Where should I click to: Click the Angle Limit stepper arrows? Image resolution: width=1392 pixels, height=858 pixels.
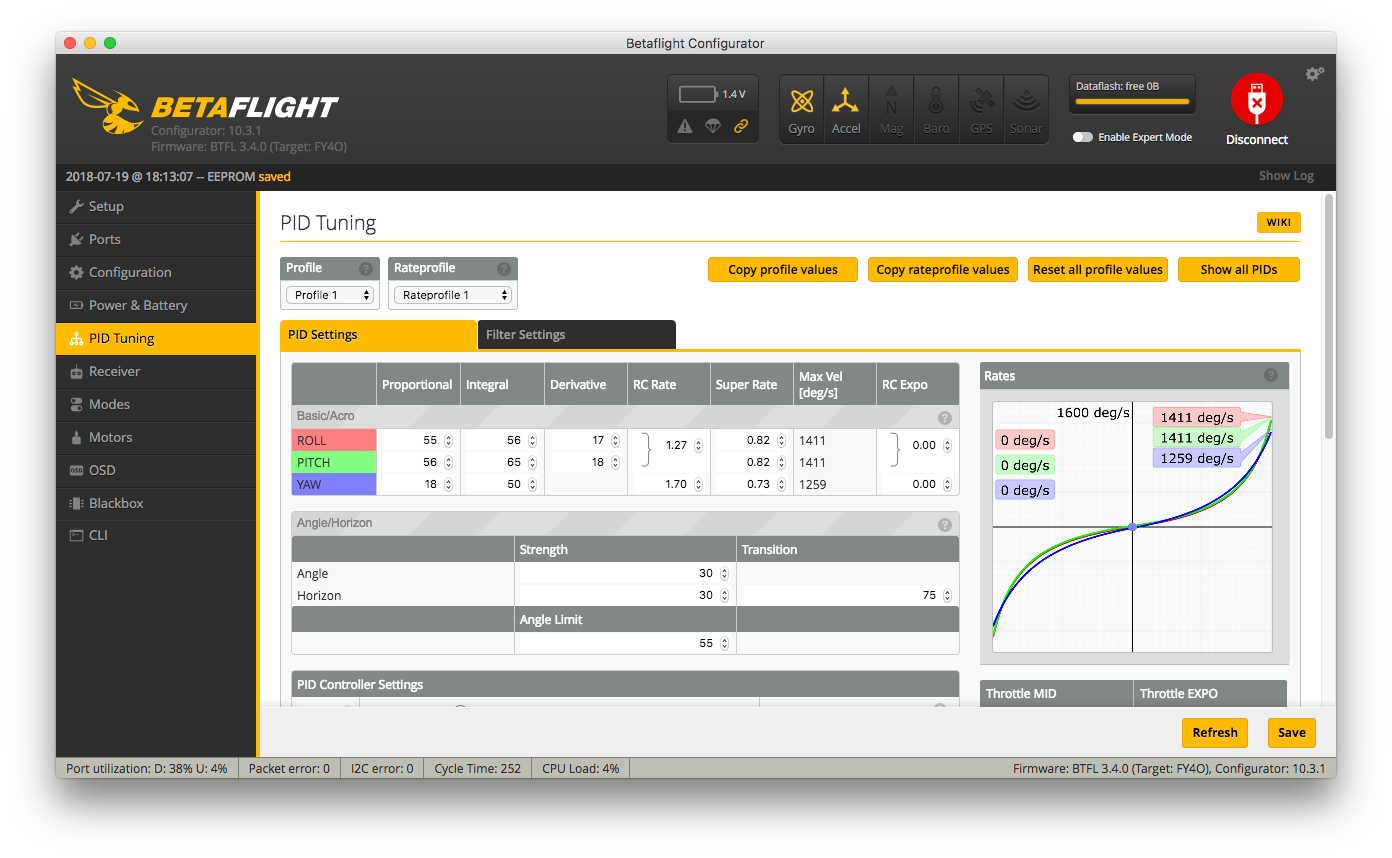tap(724, 644)
